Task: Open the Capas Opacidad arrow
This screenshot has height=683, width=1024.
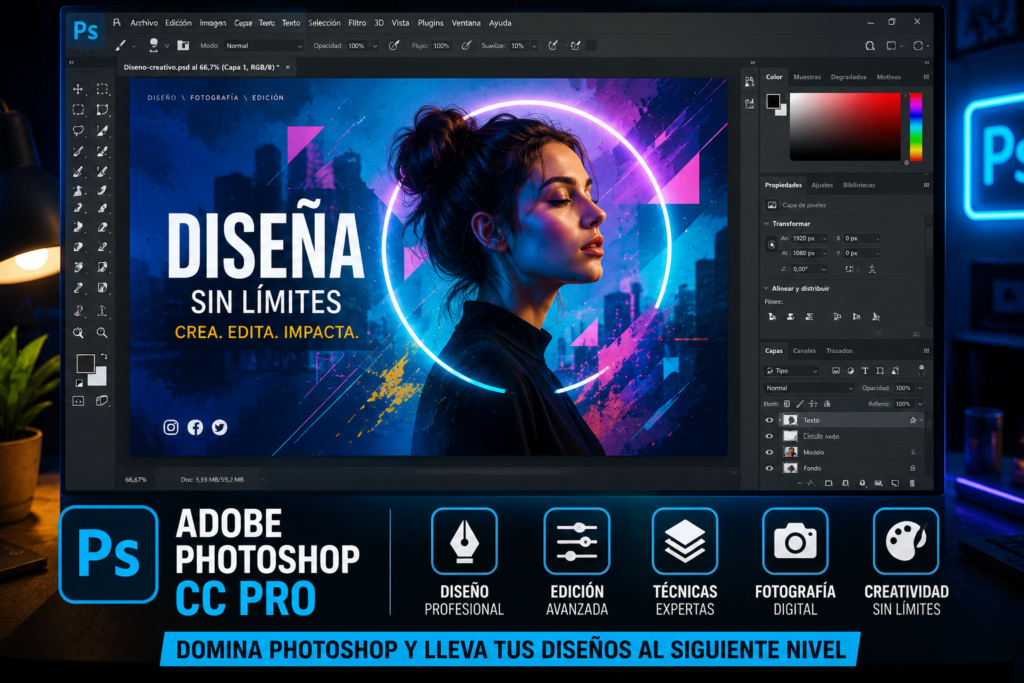Action: pyautogui.click(x=920, y=388)
